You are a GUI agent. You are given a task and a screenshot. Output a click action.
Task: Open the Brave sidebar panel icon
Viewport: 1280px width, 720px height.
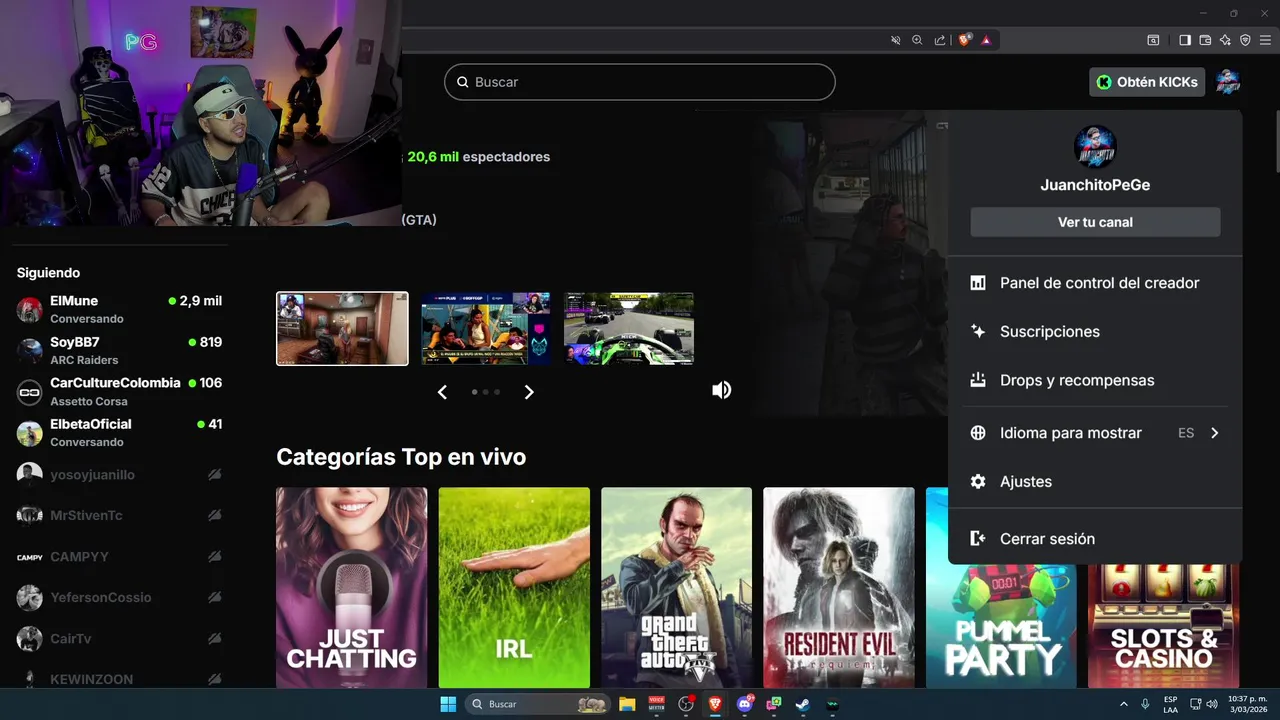[x=1185, y=40]
